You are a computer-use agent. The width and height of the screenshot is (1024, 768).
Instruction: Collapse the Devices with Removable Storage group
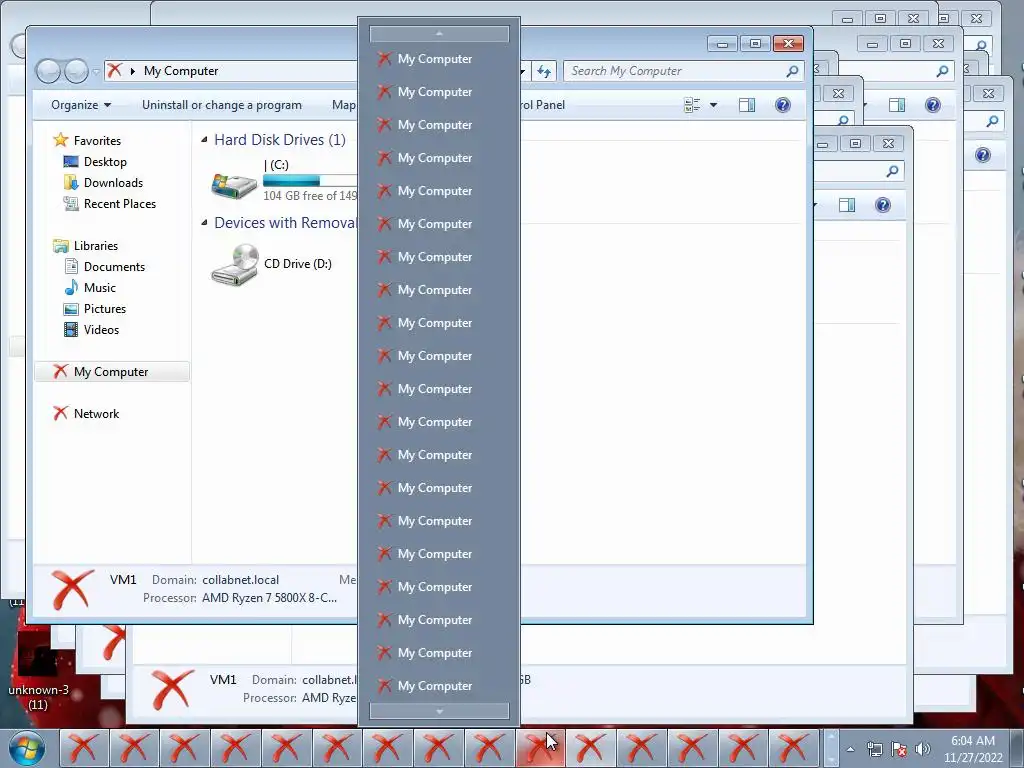click(x=204, y=223)
